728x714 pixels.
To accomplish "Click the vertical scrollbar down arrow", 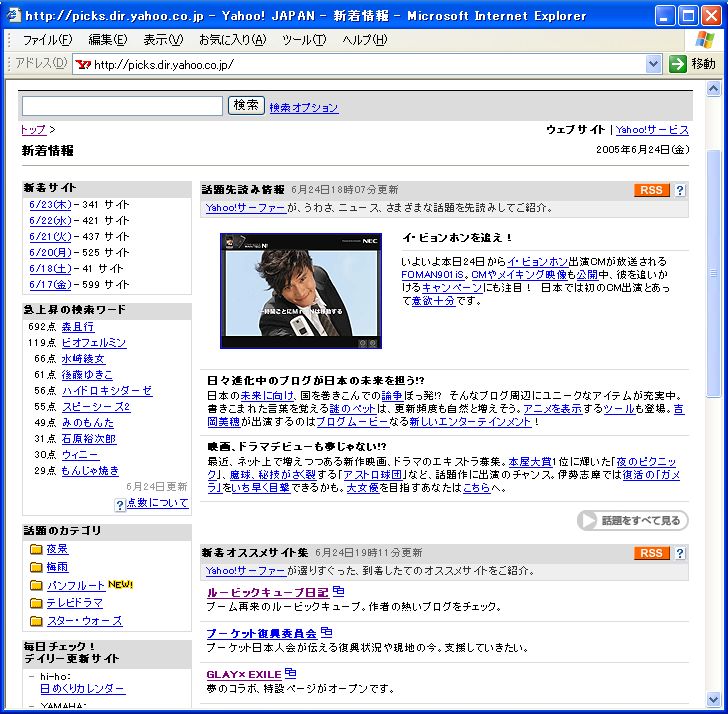I will (x=713, y=699).
